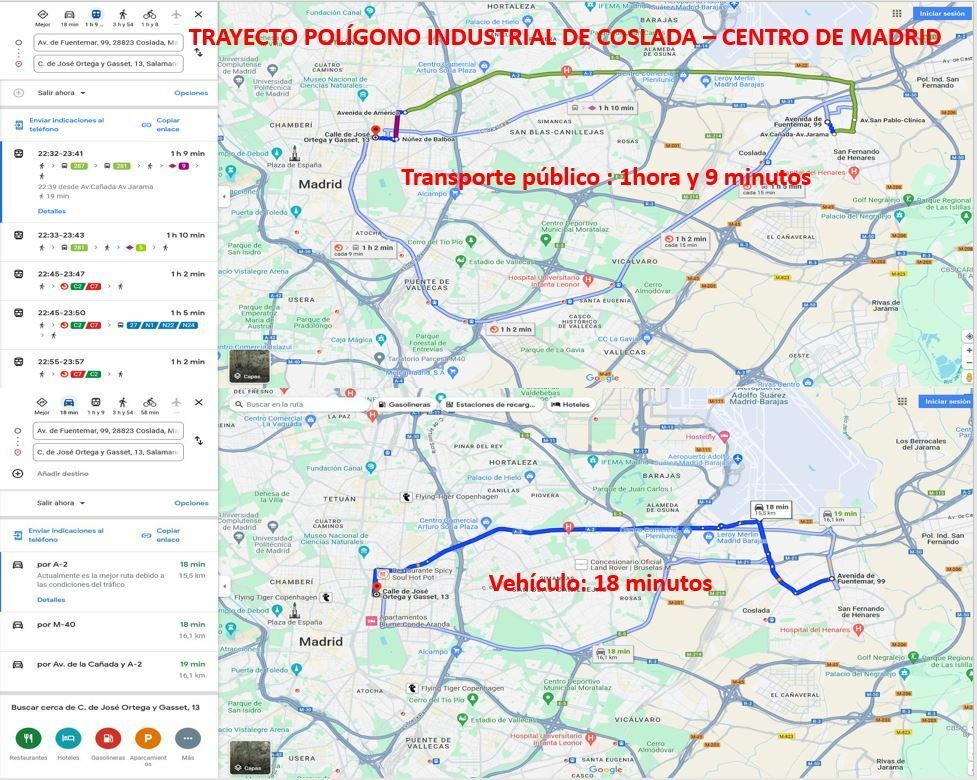Switch to driving mode in the transit panel
Image resolution: width=977 pixels, height=780 pixels.
[69, 17]
